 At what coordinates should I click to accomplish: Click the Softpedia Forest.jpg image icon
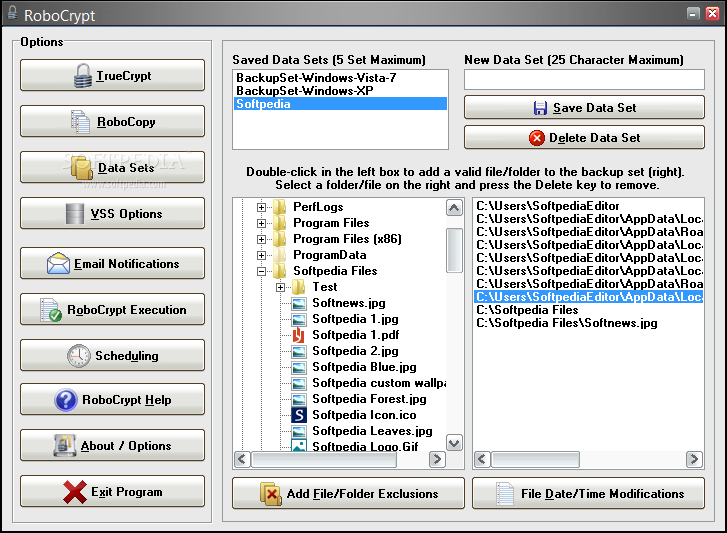pyautogui.click(x=299, y=399)
